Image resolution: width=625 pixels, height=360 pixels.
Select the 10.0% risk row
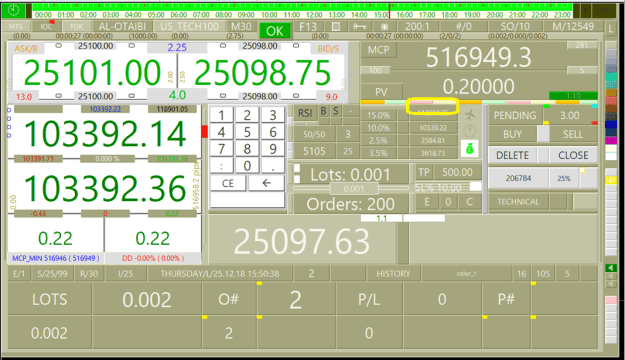378,128
